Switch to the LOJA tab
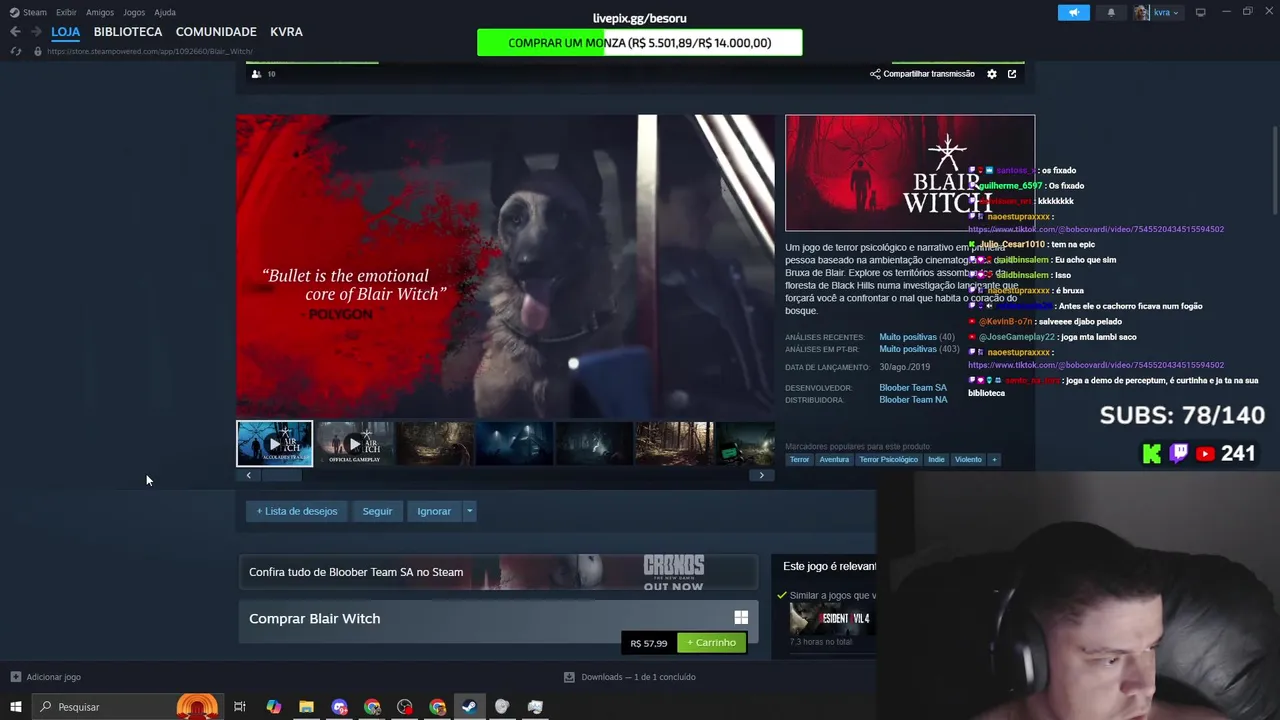The height and width of the screenshot is (720, 1280). point(66,32)
